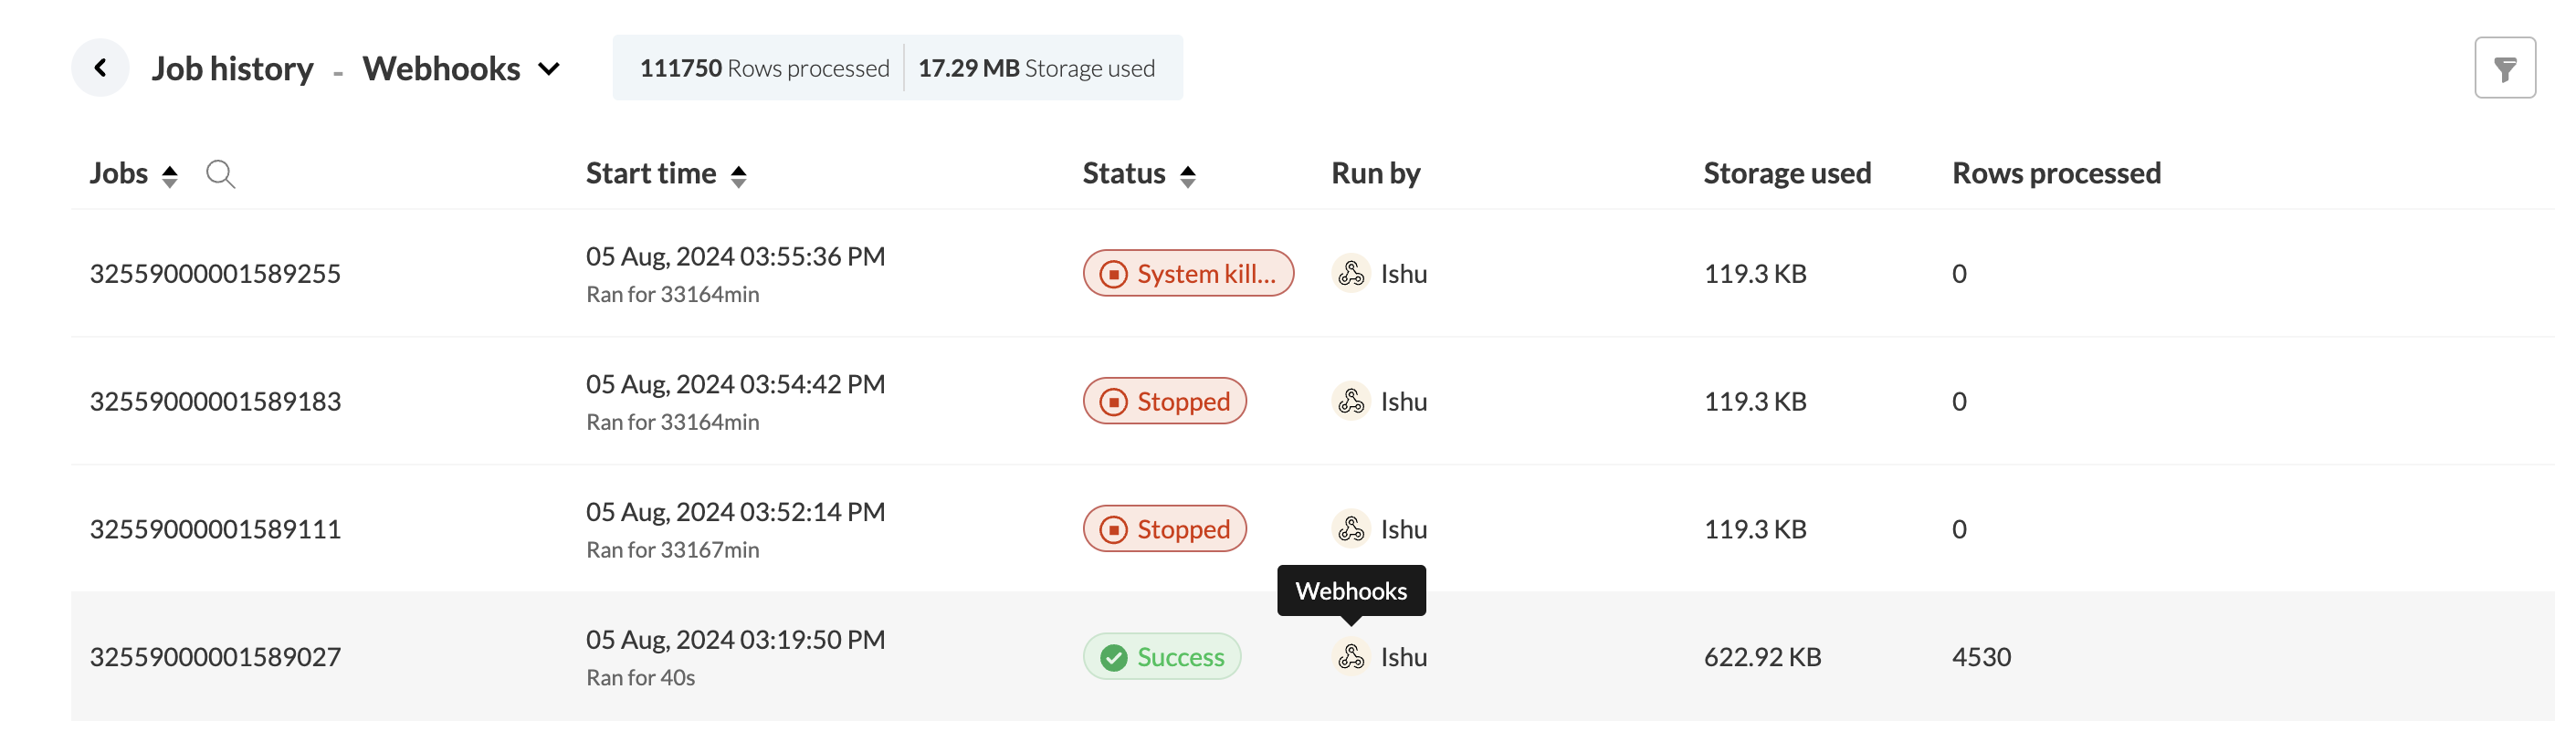Click webhook icon for job 32559000001589111
Viewport: 2576px width, 752px height.
click(1351, 529)
